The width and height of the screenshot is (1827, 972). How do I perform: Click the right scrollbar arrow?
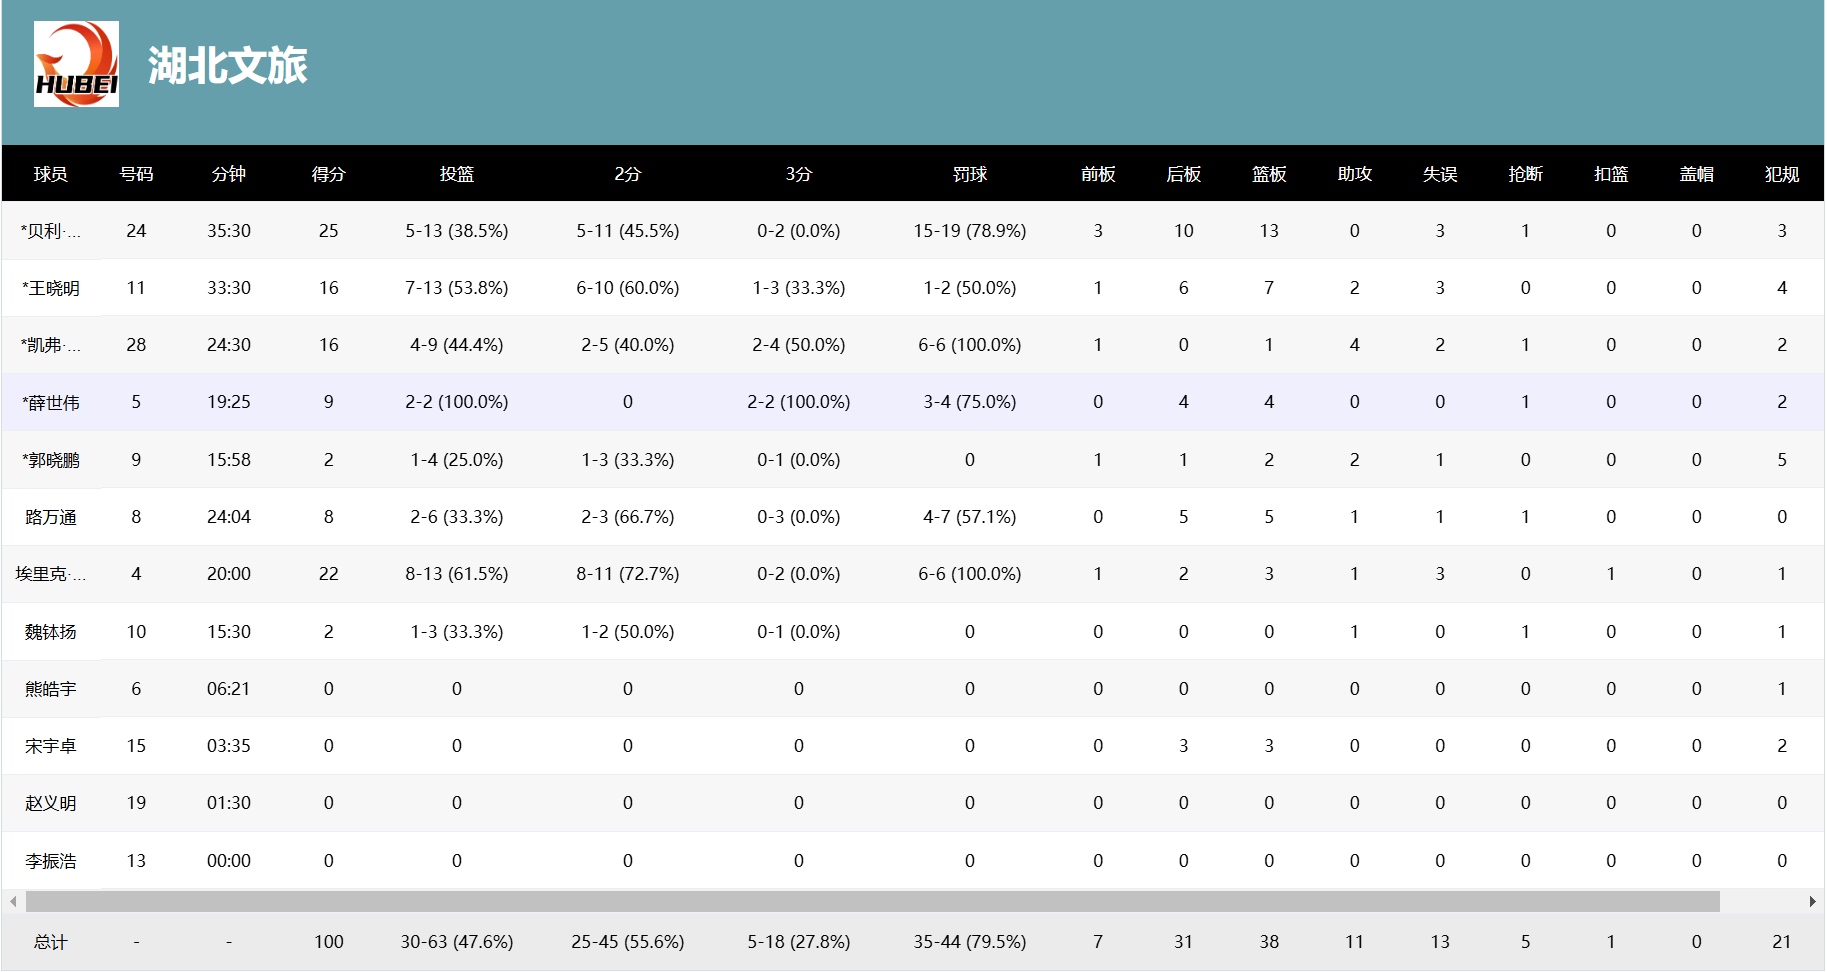click(1812, 901)
